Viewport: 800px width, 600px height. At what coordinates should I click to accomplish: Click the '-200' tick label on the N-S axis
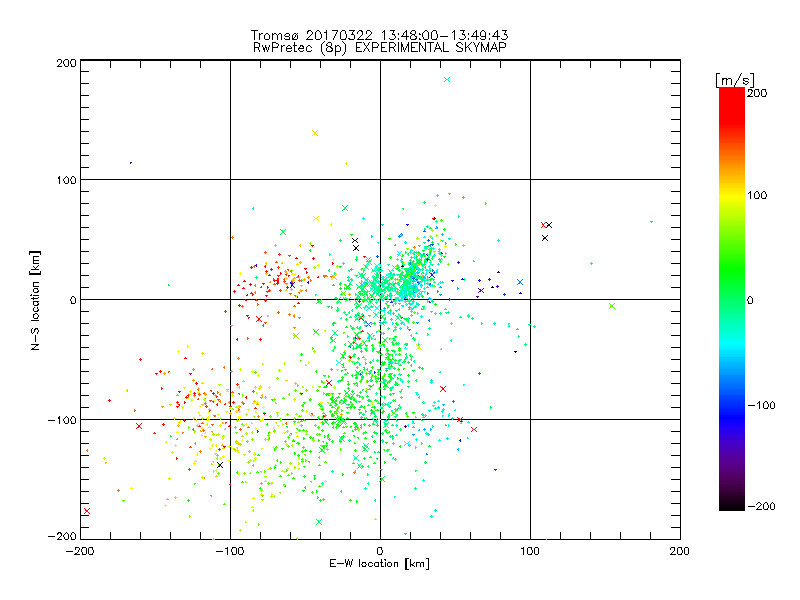[62, 536]
